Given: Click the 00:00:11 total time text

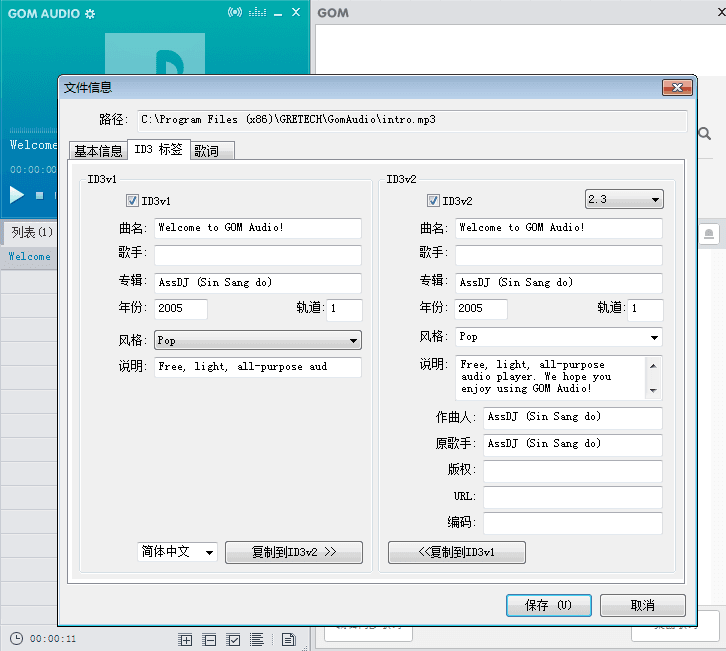Looking at the screenshot, I should point(53,639).
